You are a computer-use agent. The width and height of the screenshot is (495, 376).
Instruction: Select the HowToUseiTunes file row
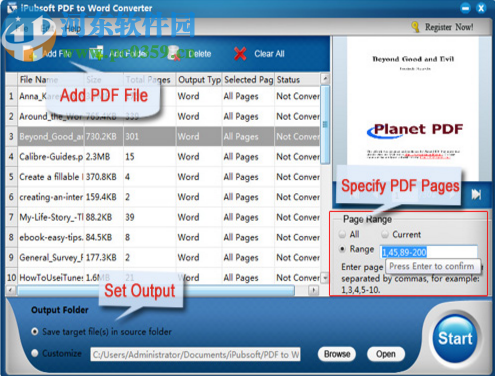(163, 277)
